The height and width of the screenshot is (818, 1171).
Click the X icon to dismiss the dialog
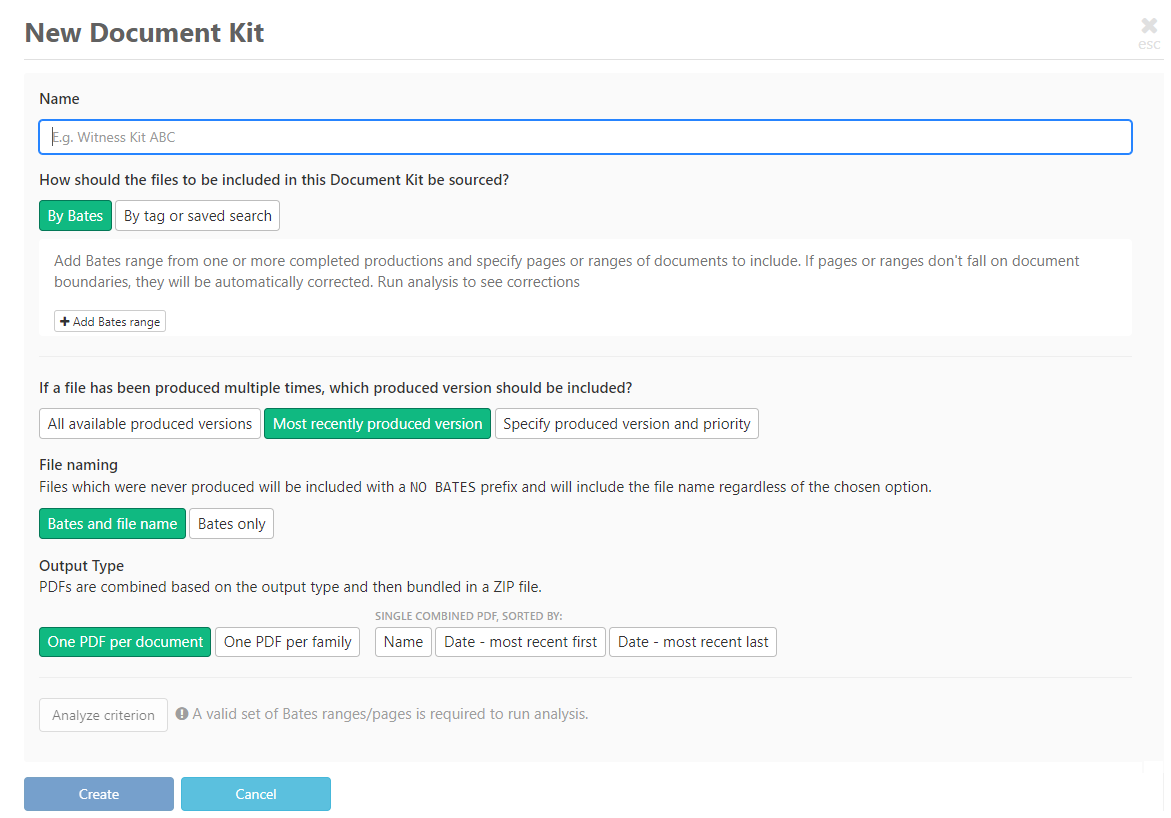1148,27
